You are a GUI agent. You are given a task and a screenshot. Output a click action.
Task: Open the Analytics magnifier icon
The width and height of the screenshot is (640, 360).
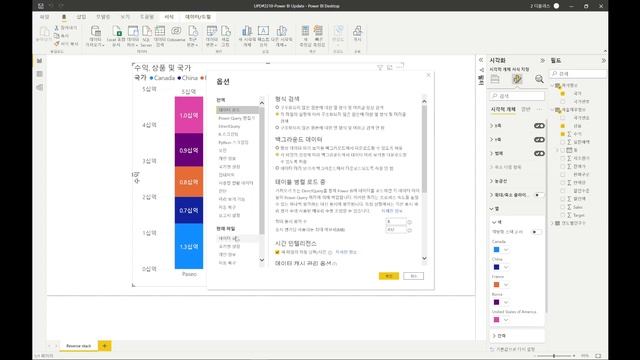pos(539,79)
